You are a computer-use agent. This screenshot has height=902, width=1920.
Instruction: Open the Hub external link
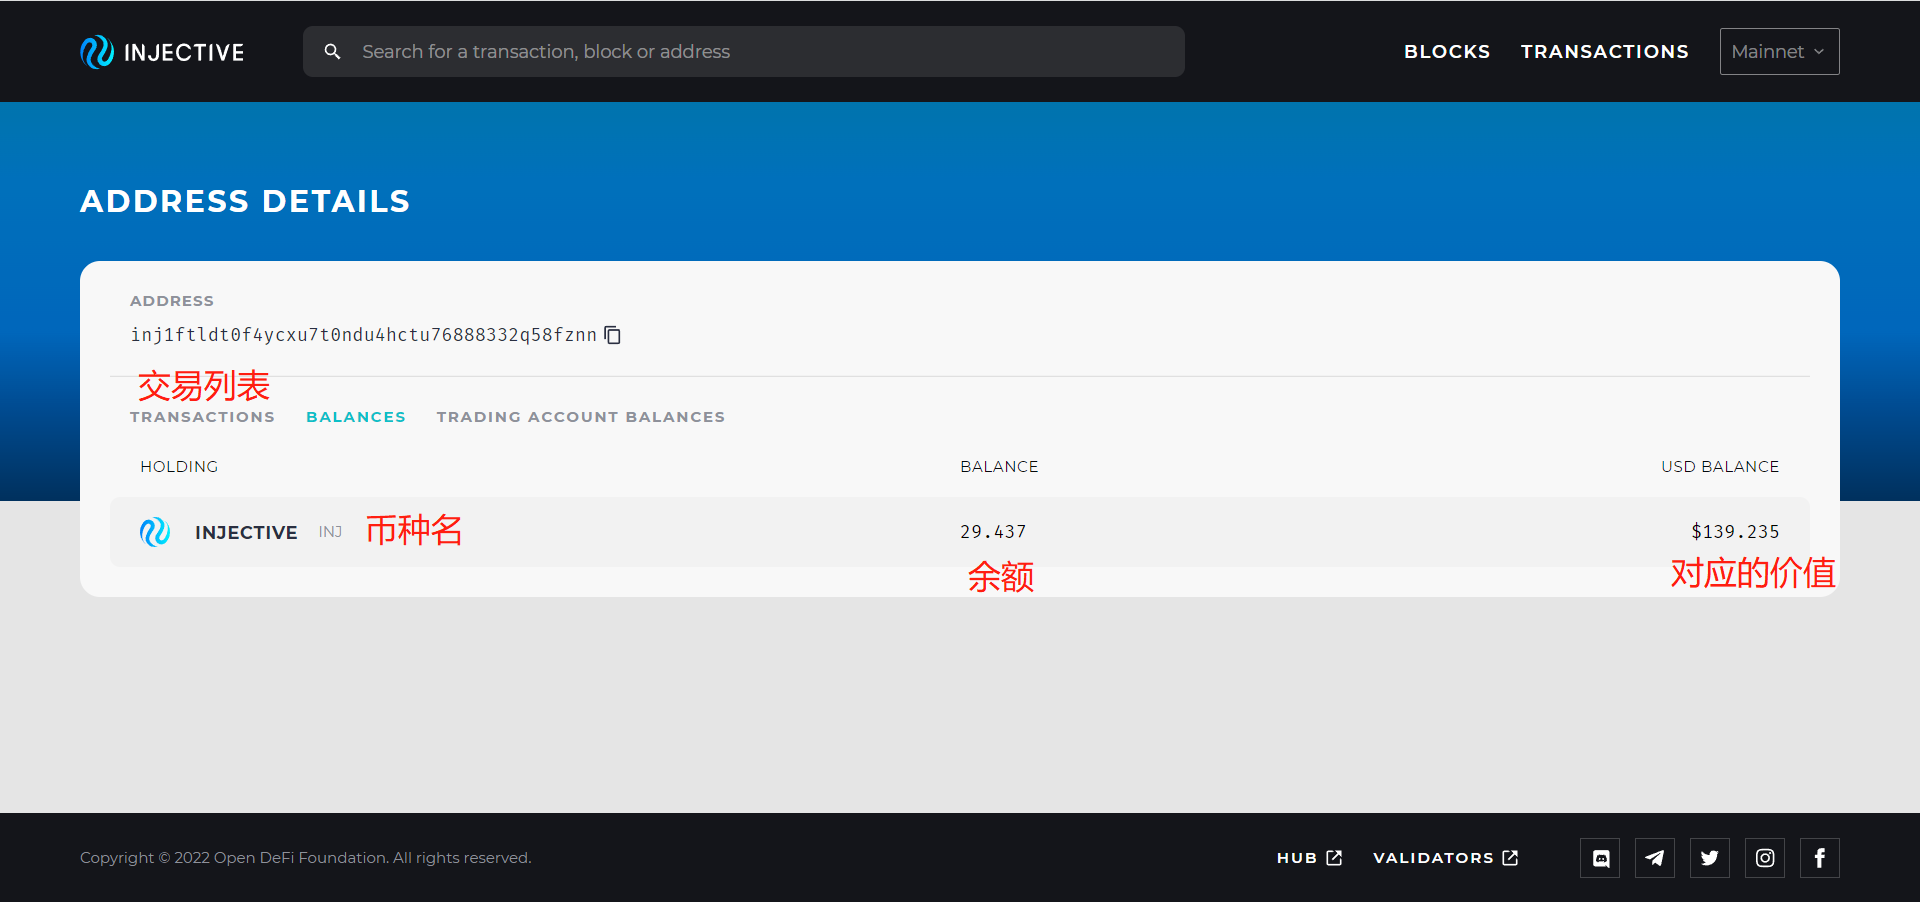(1309, 858)
